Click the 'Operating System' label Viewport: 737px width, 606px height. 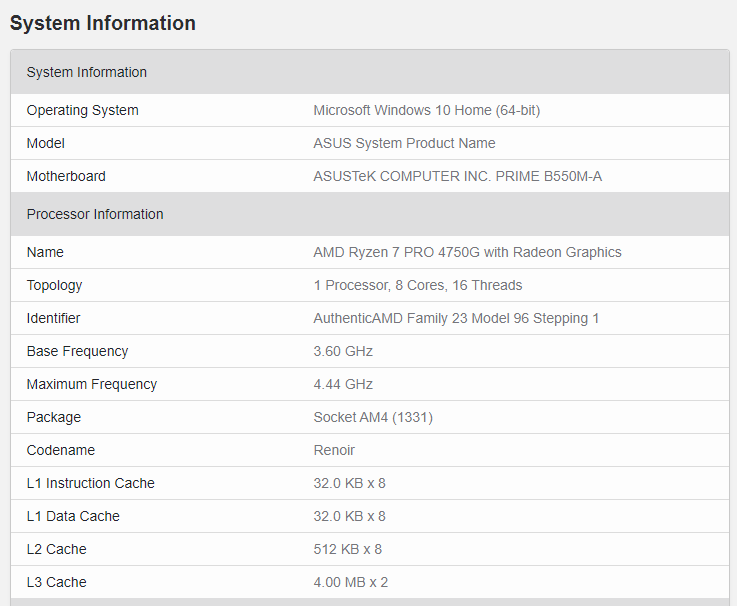[83, 110]
